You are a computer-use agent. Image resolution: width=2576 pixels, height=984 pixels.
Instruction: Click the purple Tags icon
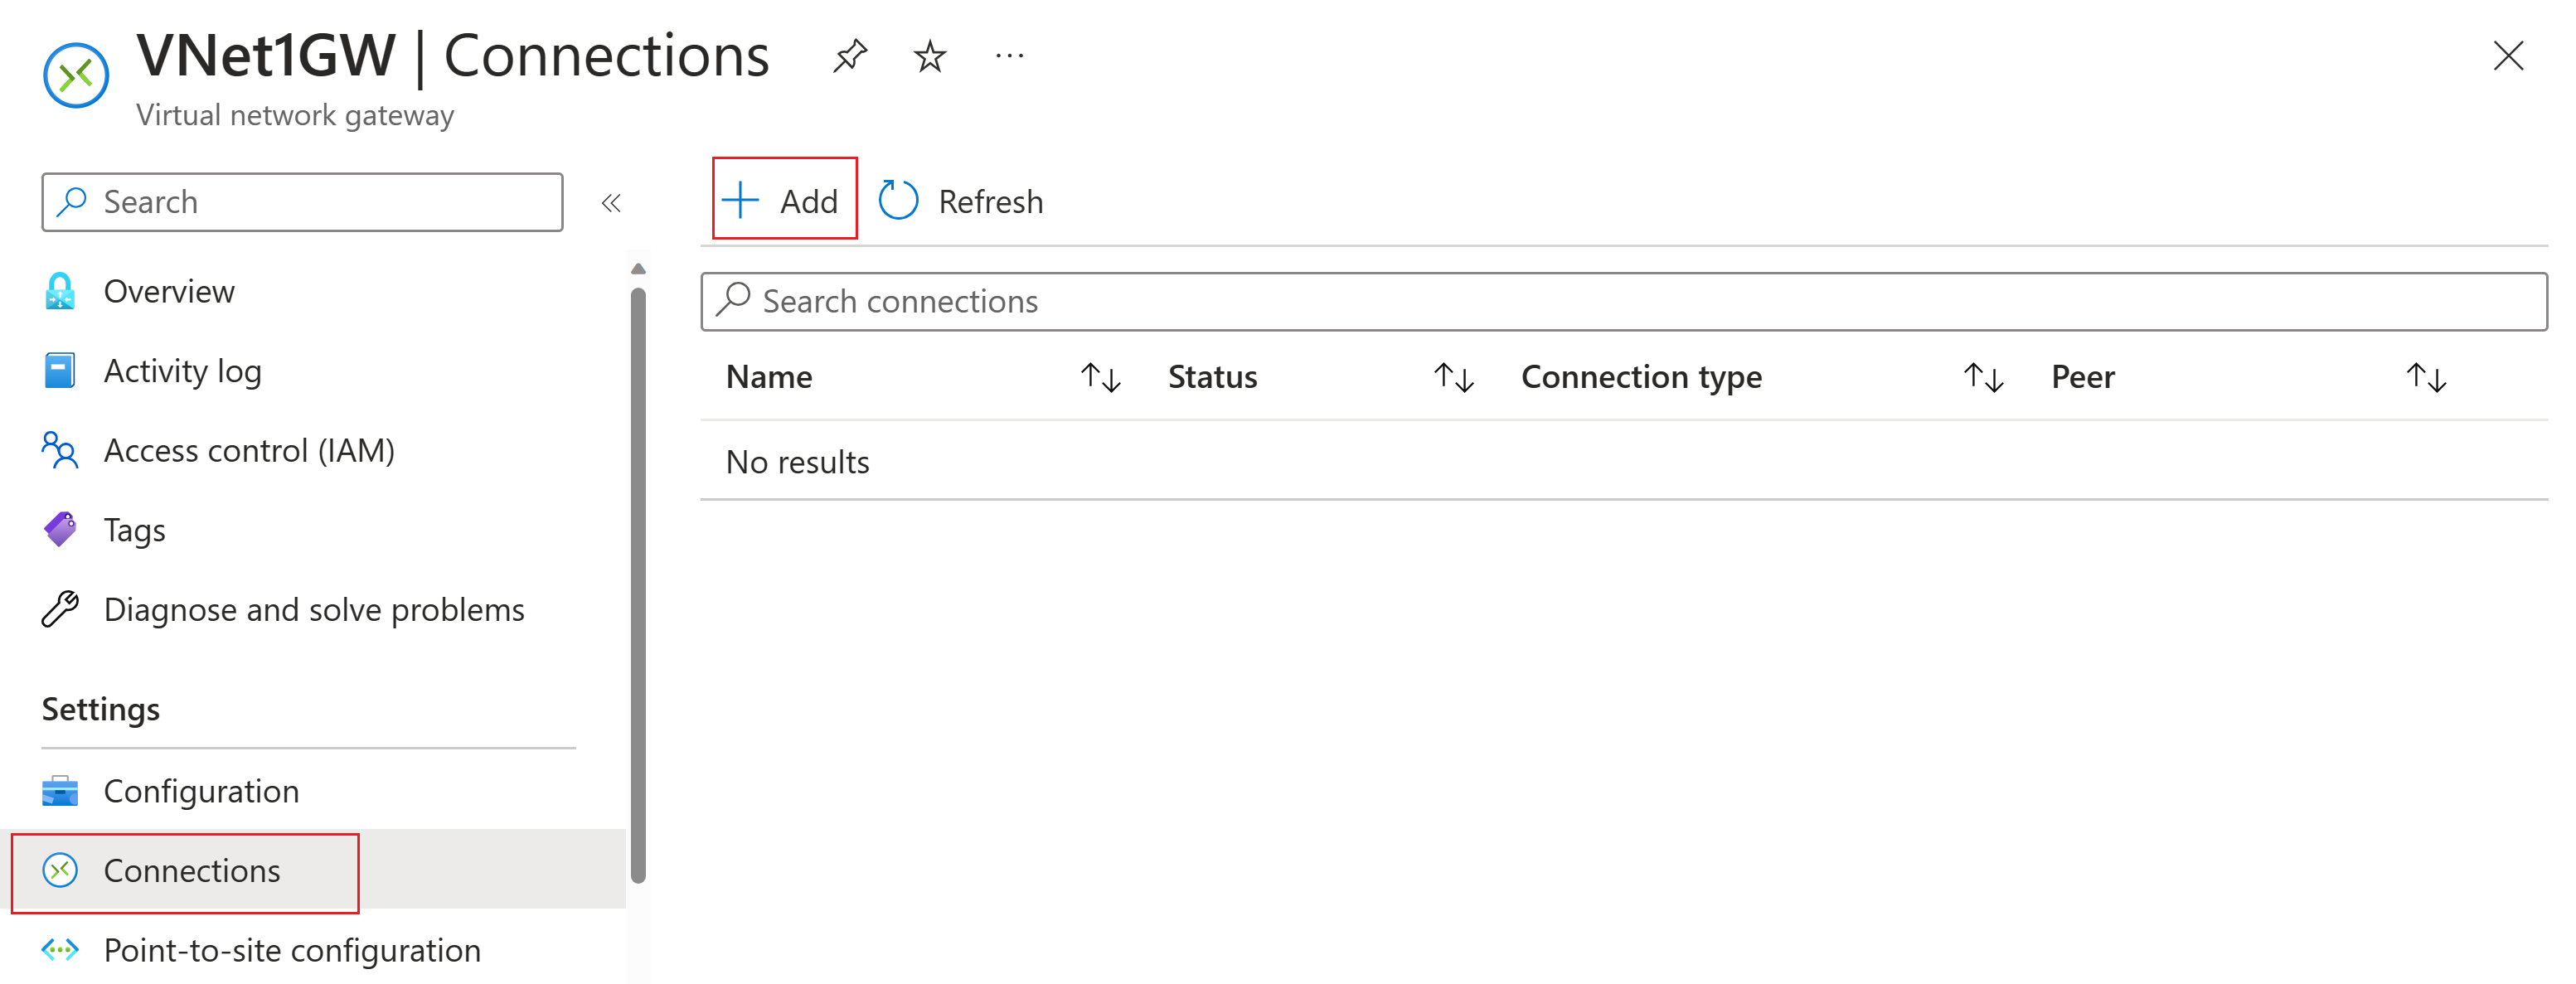point(60,530)
